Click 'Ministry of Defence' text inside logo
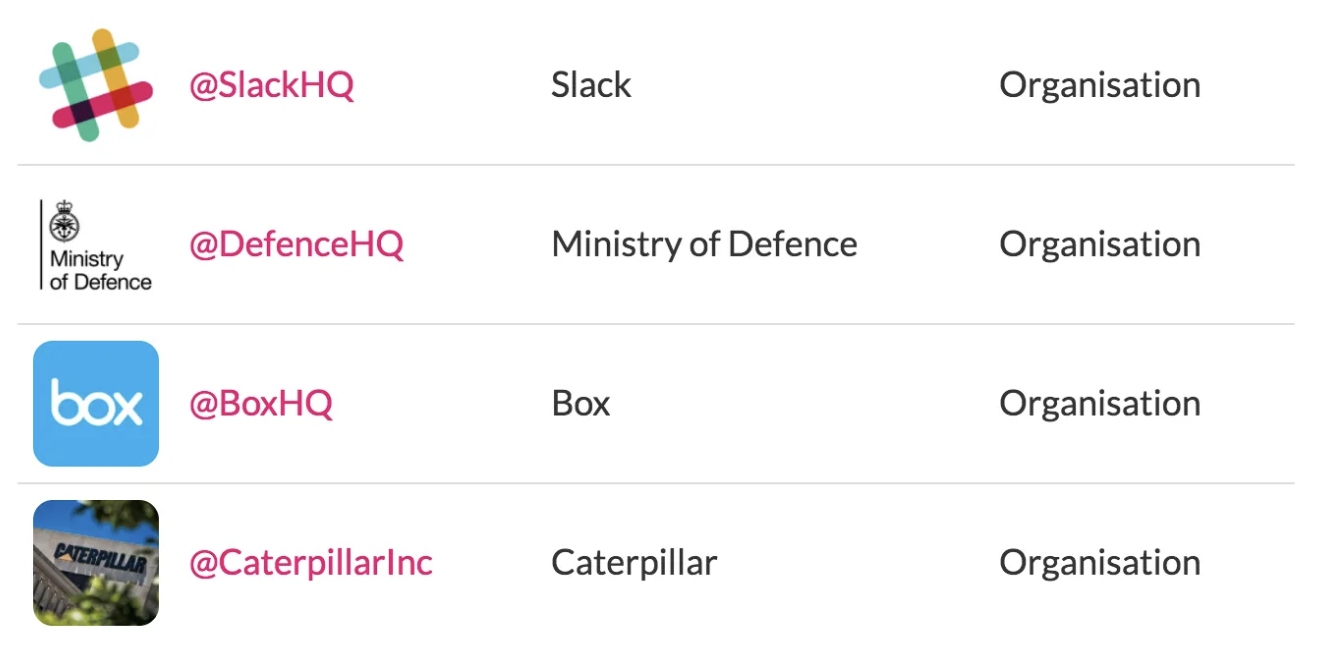Screen dimensions: 1328x660 (100, 270)
